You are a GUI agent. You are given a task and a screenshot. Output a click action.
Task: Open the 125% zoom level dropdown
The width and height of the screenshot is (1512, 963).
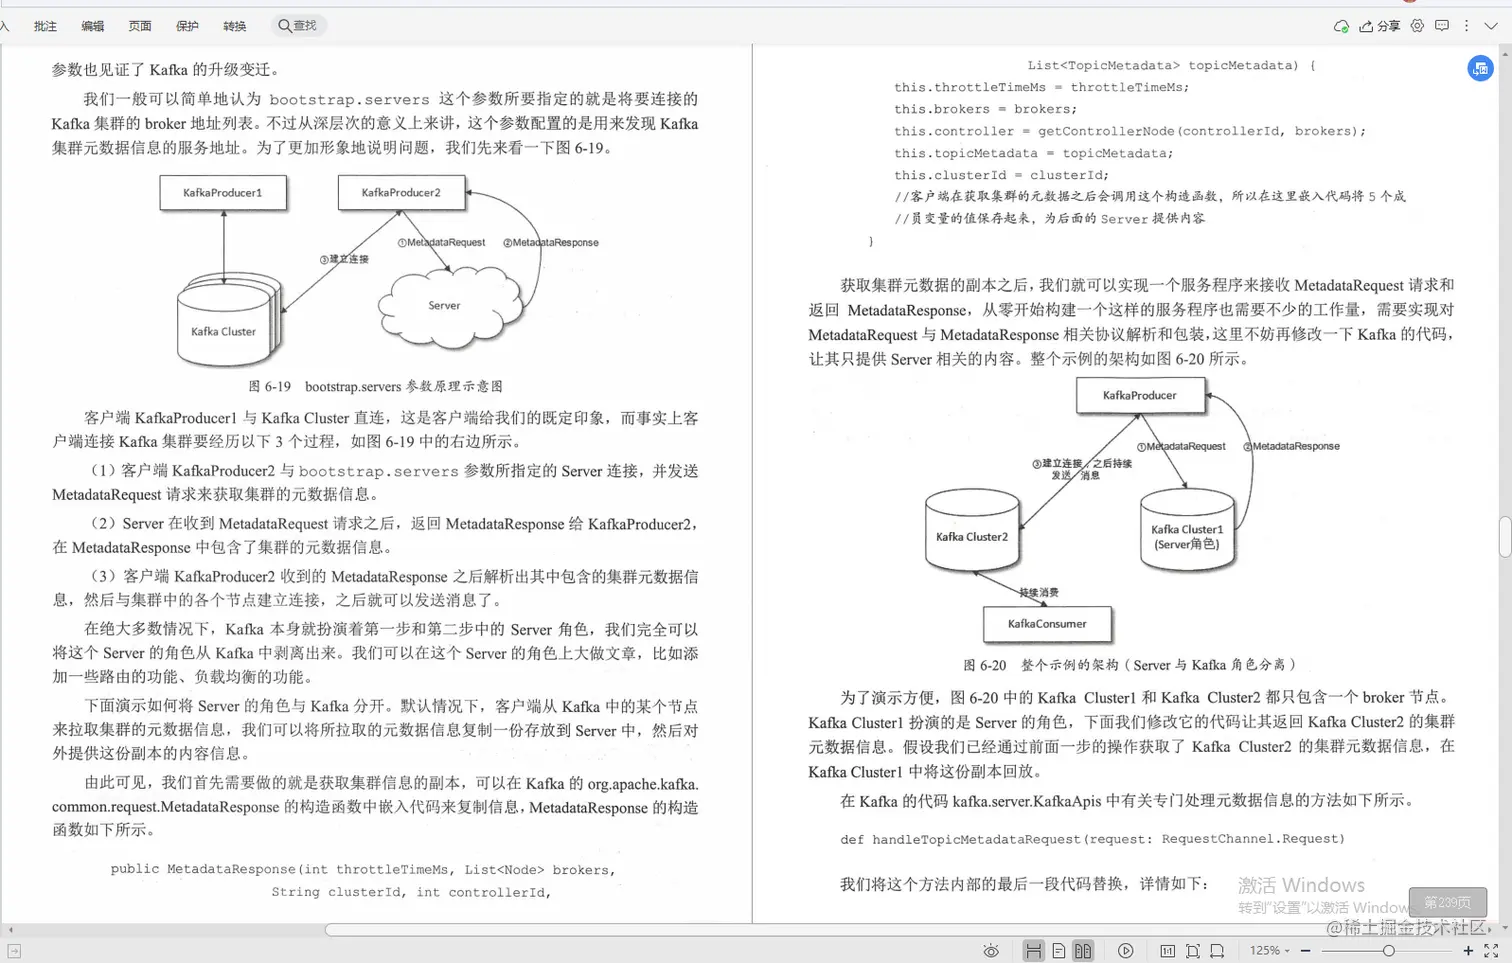point(1268,950)
